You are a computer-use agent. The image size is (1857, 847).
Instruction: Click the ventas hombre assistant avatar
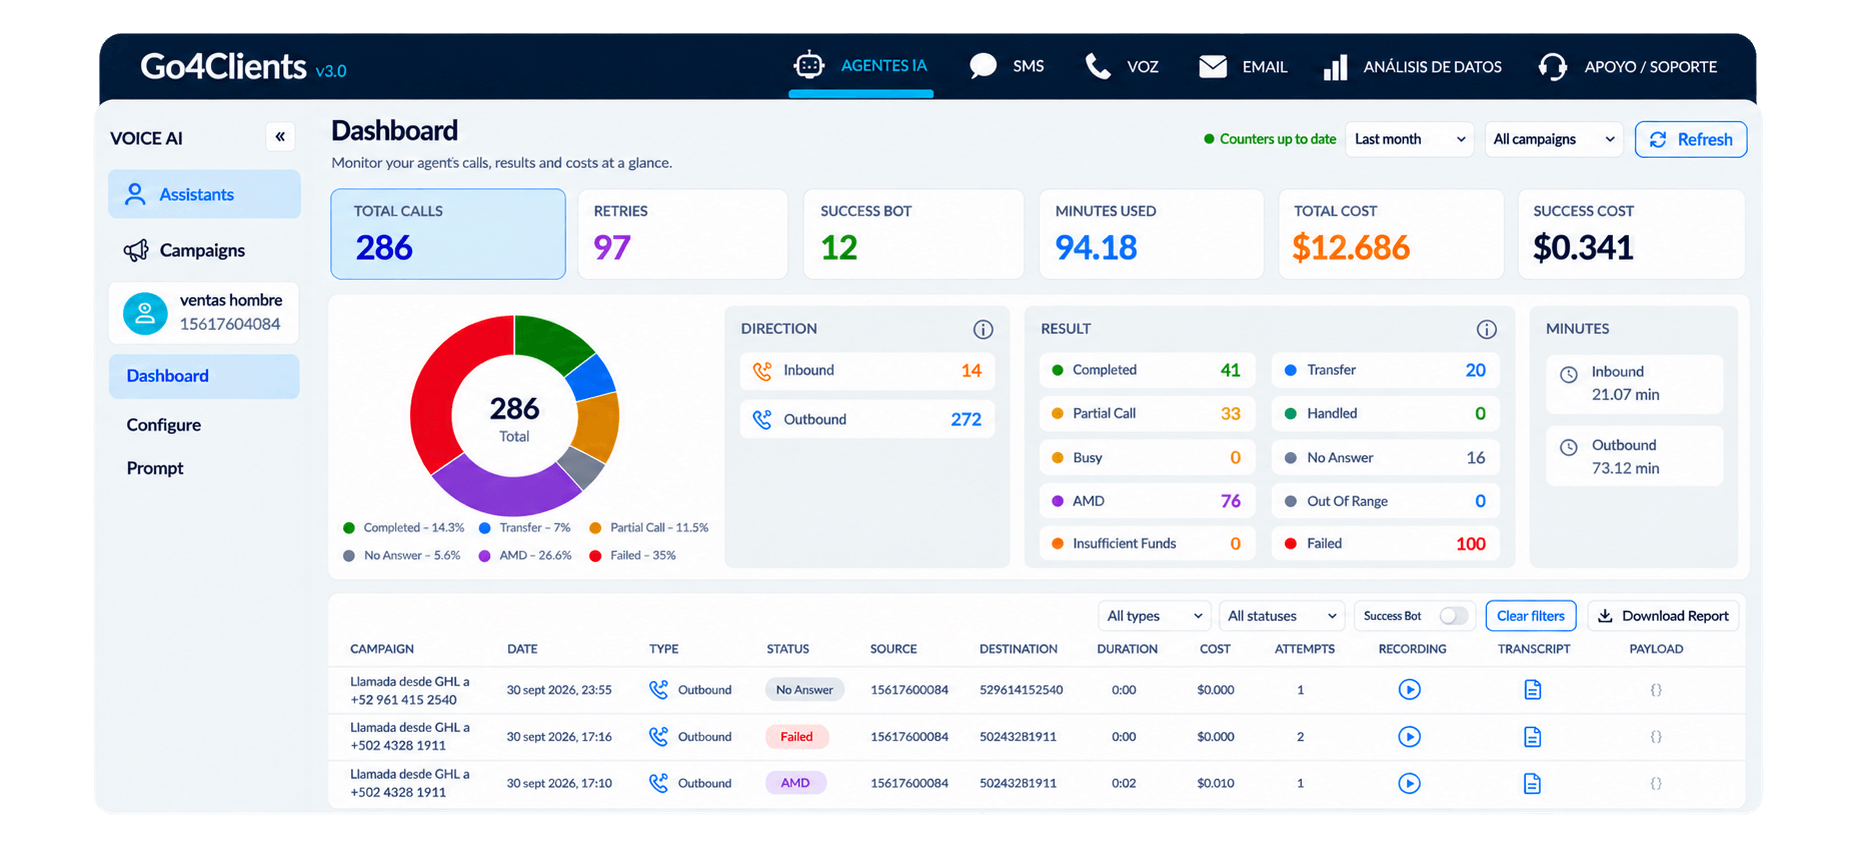[145, 313]
